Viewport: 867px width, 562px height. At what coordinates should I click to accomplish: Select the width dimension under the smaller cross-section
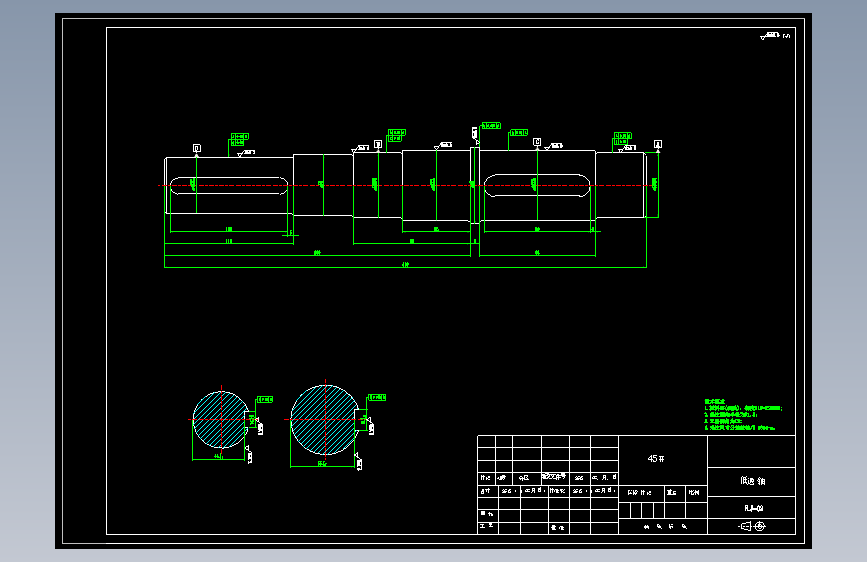point(218,458)
